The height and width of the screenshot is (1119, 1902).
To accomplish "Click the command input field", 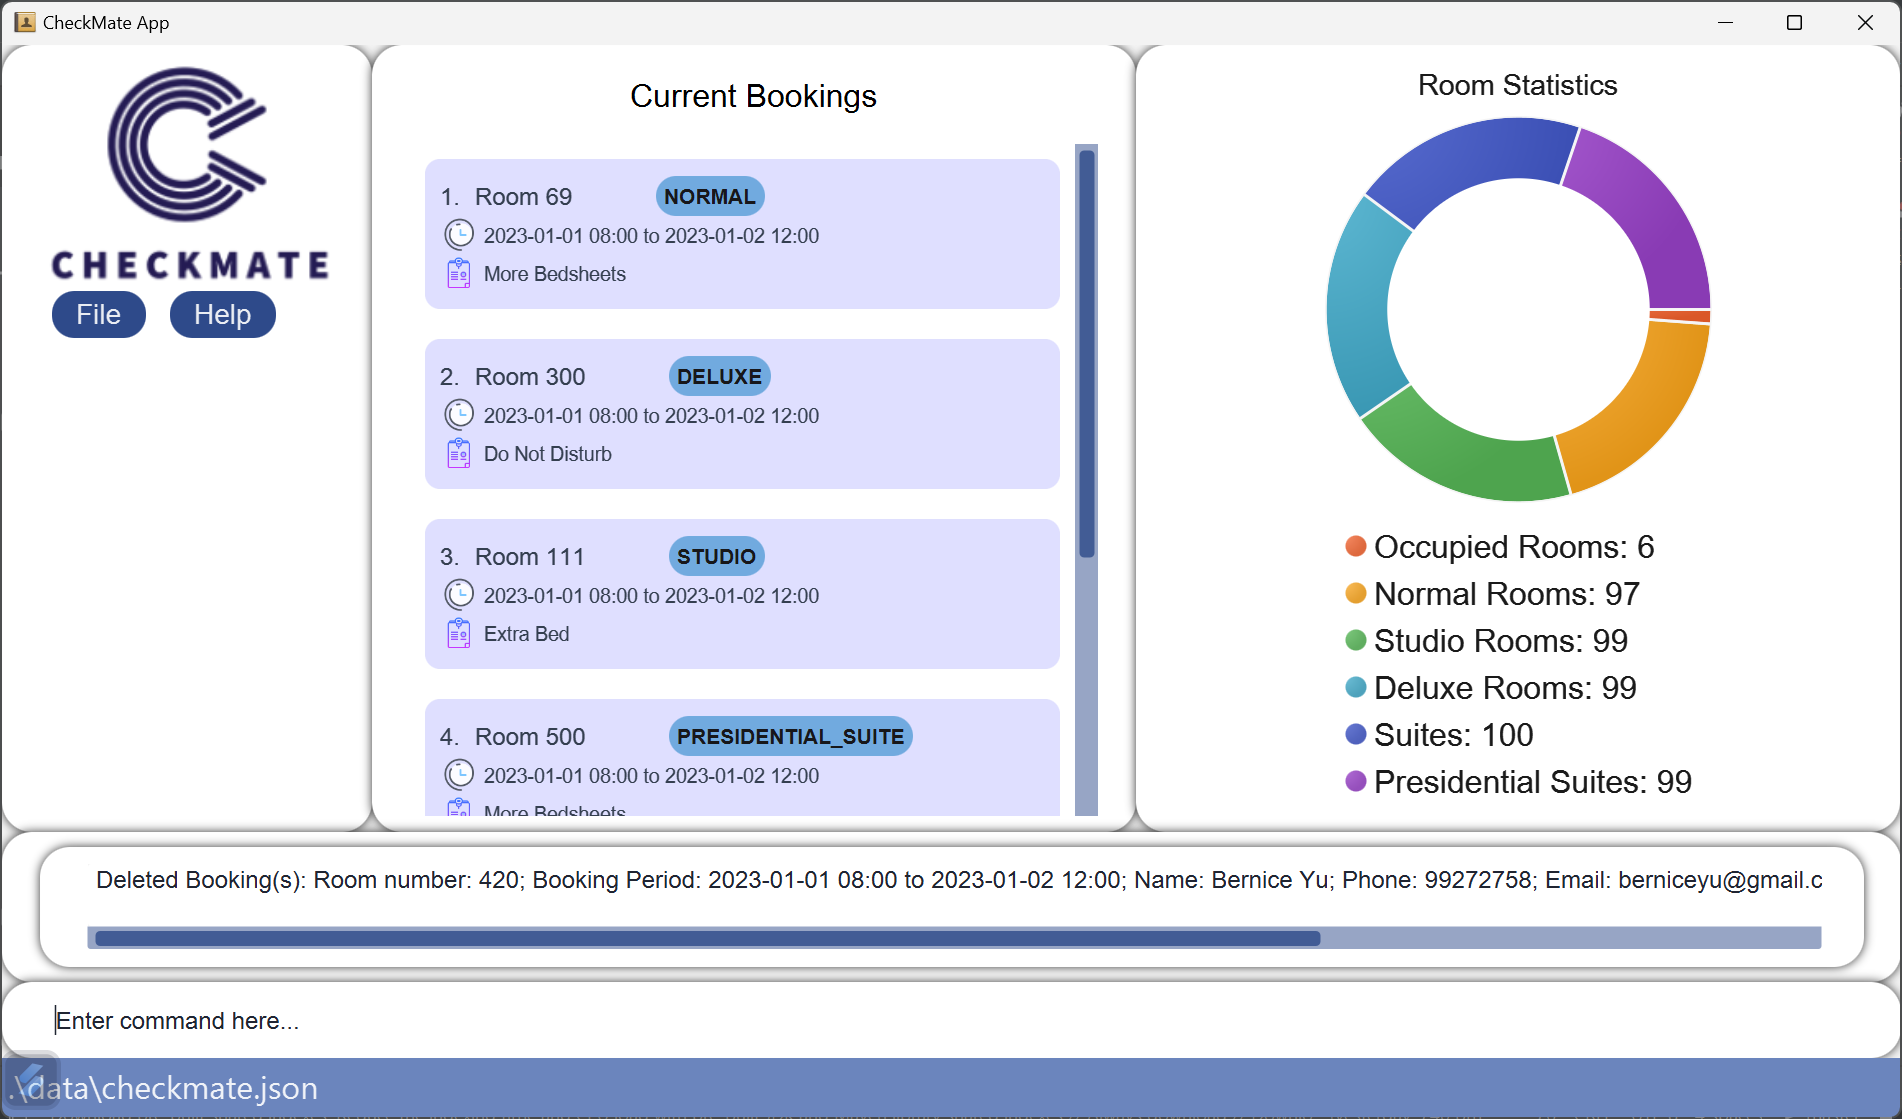I will [951, 1020].
